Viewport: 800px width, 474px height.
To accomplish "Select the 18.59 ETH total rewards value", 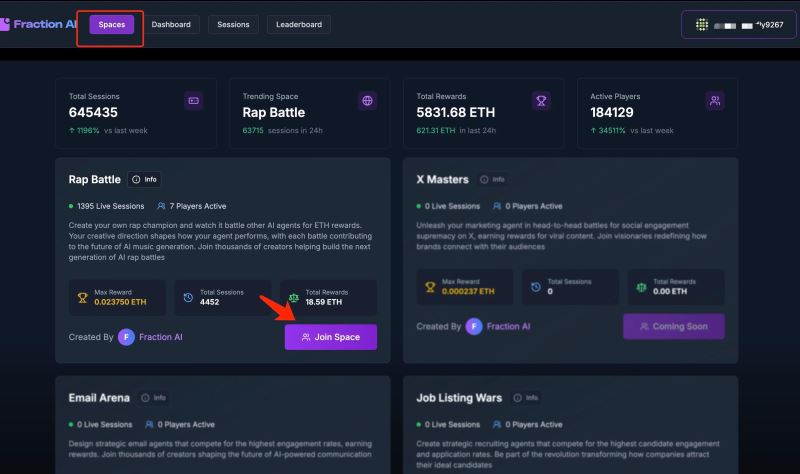I will (323, 302).
